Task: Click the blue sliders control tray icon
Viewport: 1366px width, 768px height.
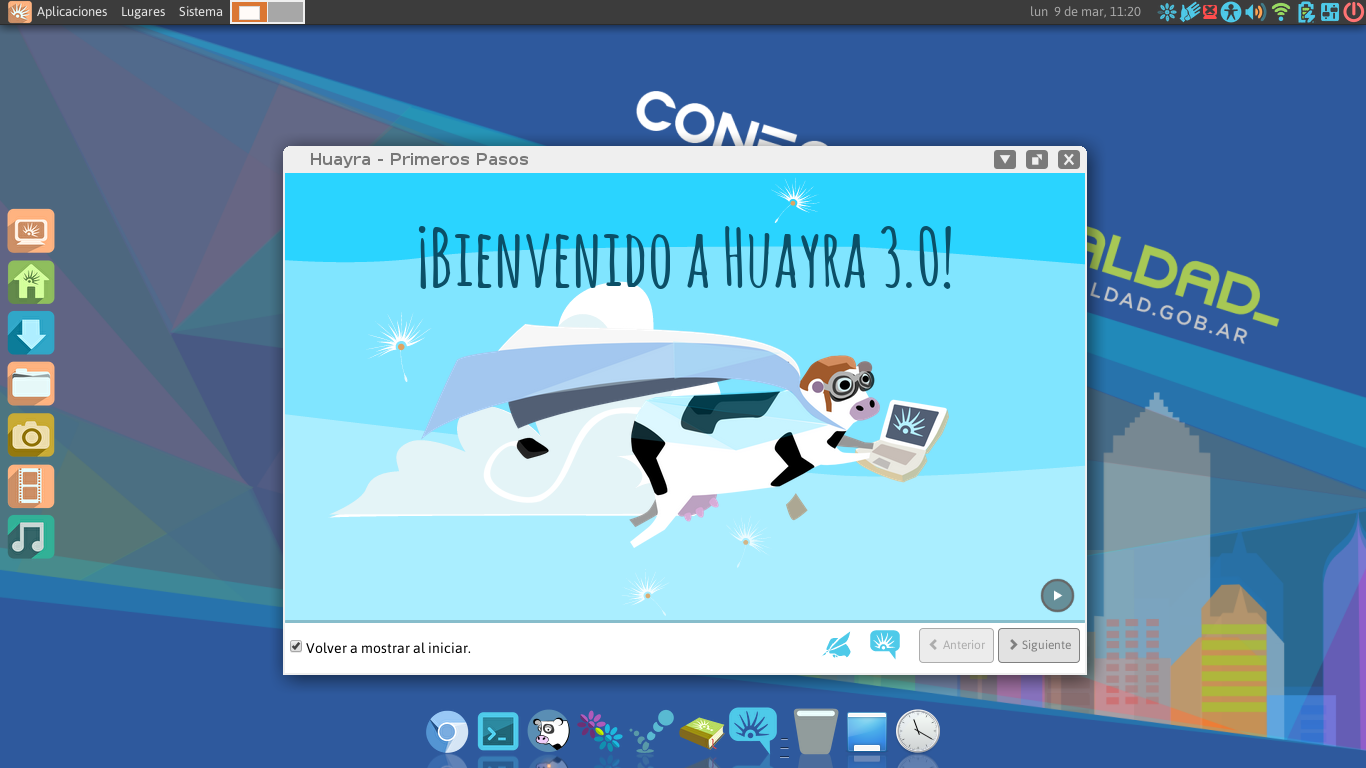Action: [1329, 12]
